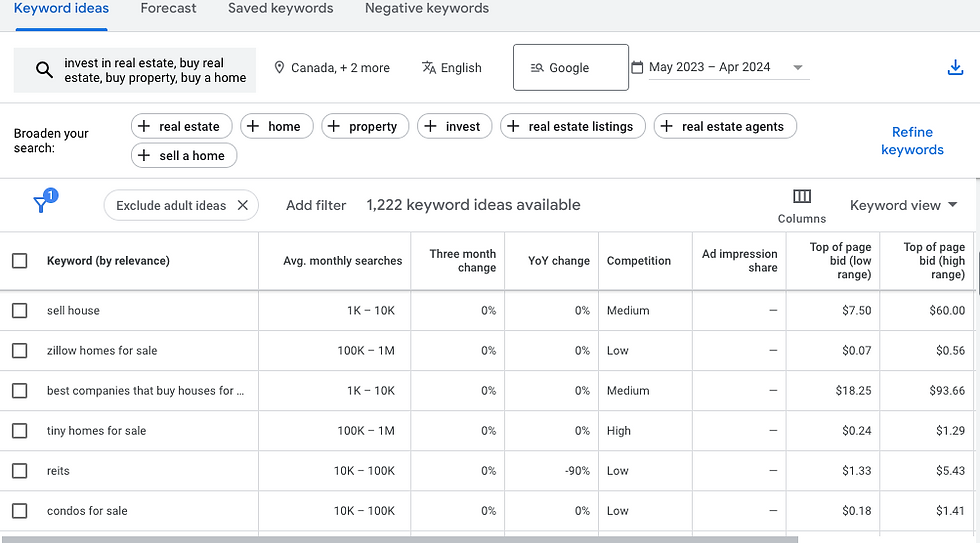Check the 'condos for sale' checkbox
The image size is (980, 543).
[19, 511]
